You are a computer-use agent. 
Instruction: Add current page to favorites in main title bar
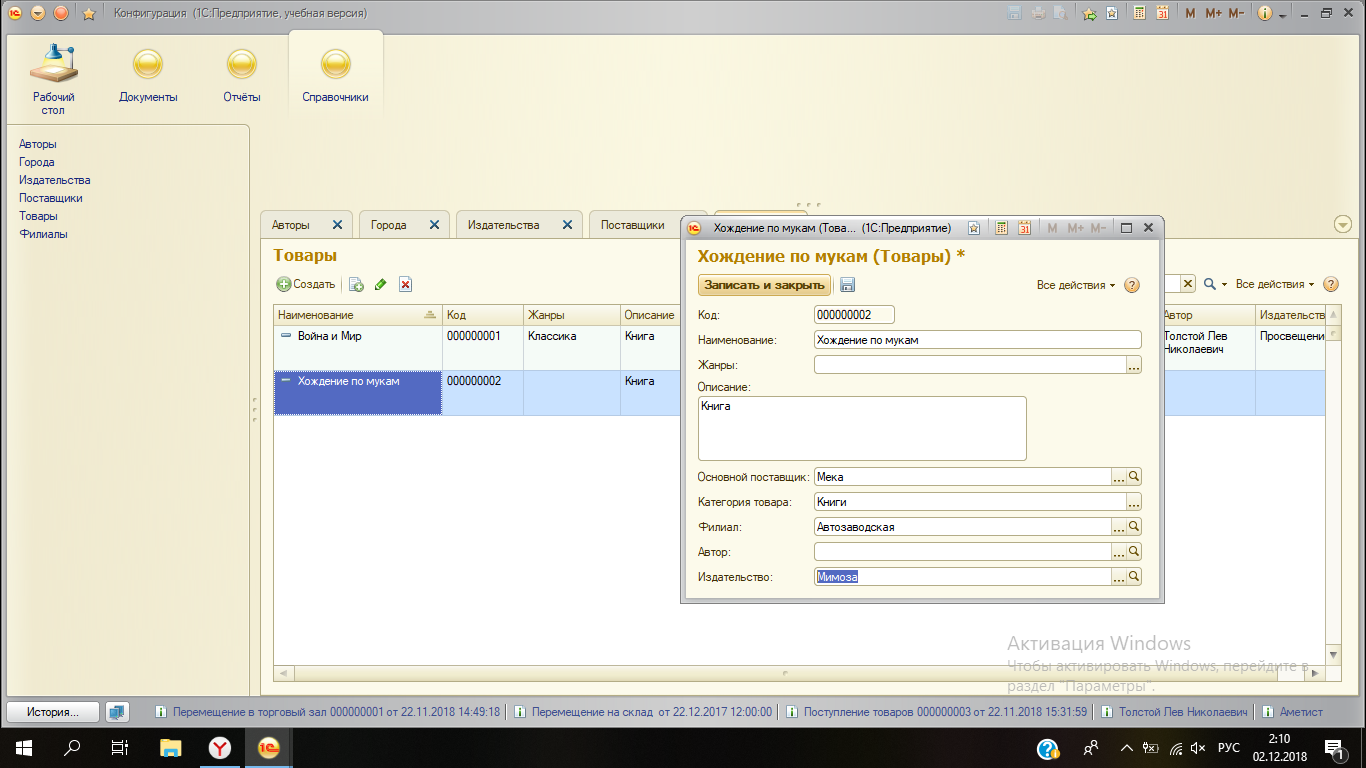1111,14
